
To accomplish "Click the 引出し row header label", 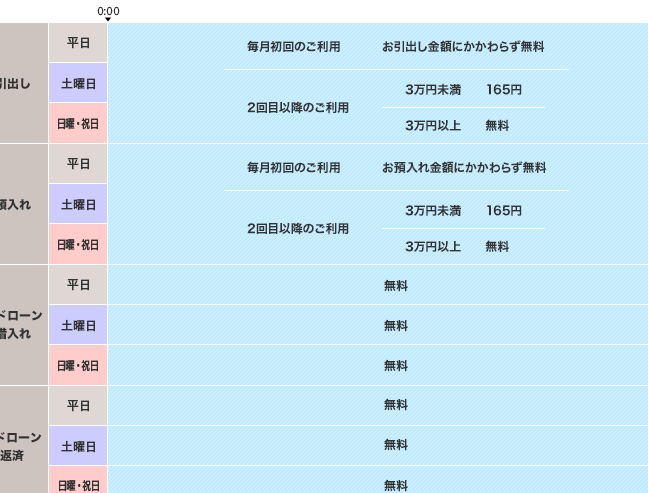I will [16, 84].
